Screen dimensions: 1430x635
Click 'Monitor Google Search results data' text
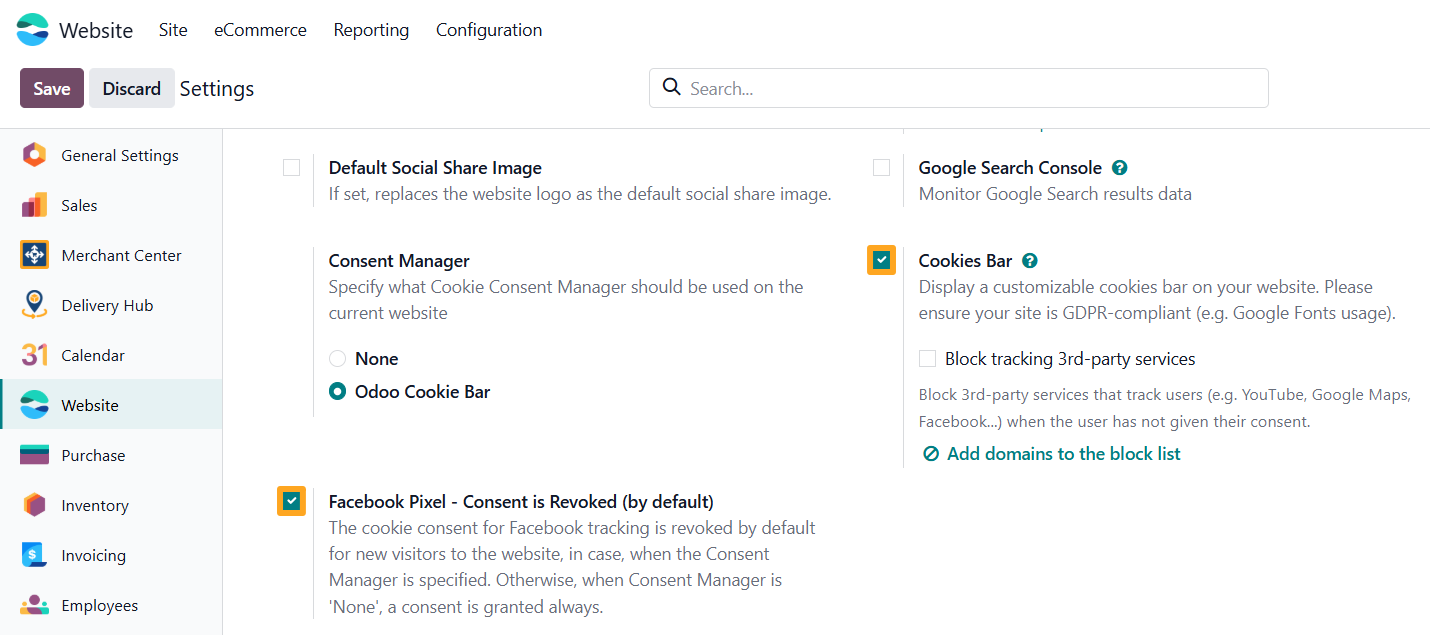pyautogui.click(x=1055, y=194)
